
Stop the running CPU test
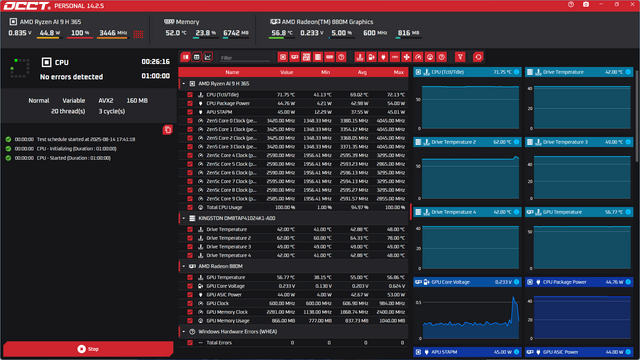coord(88,349)
